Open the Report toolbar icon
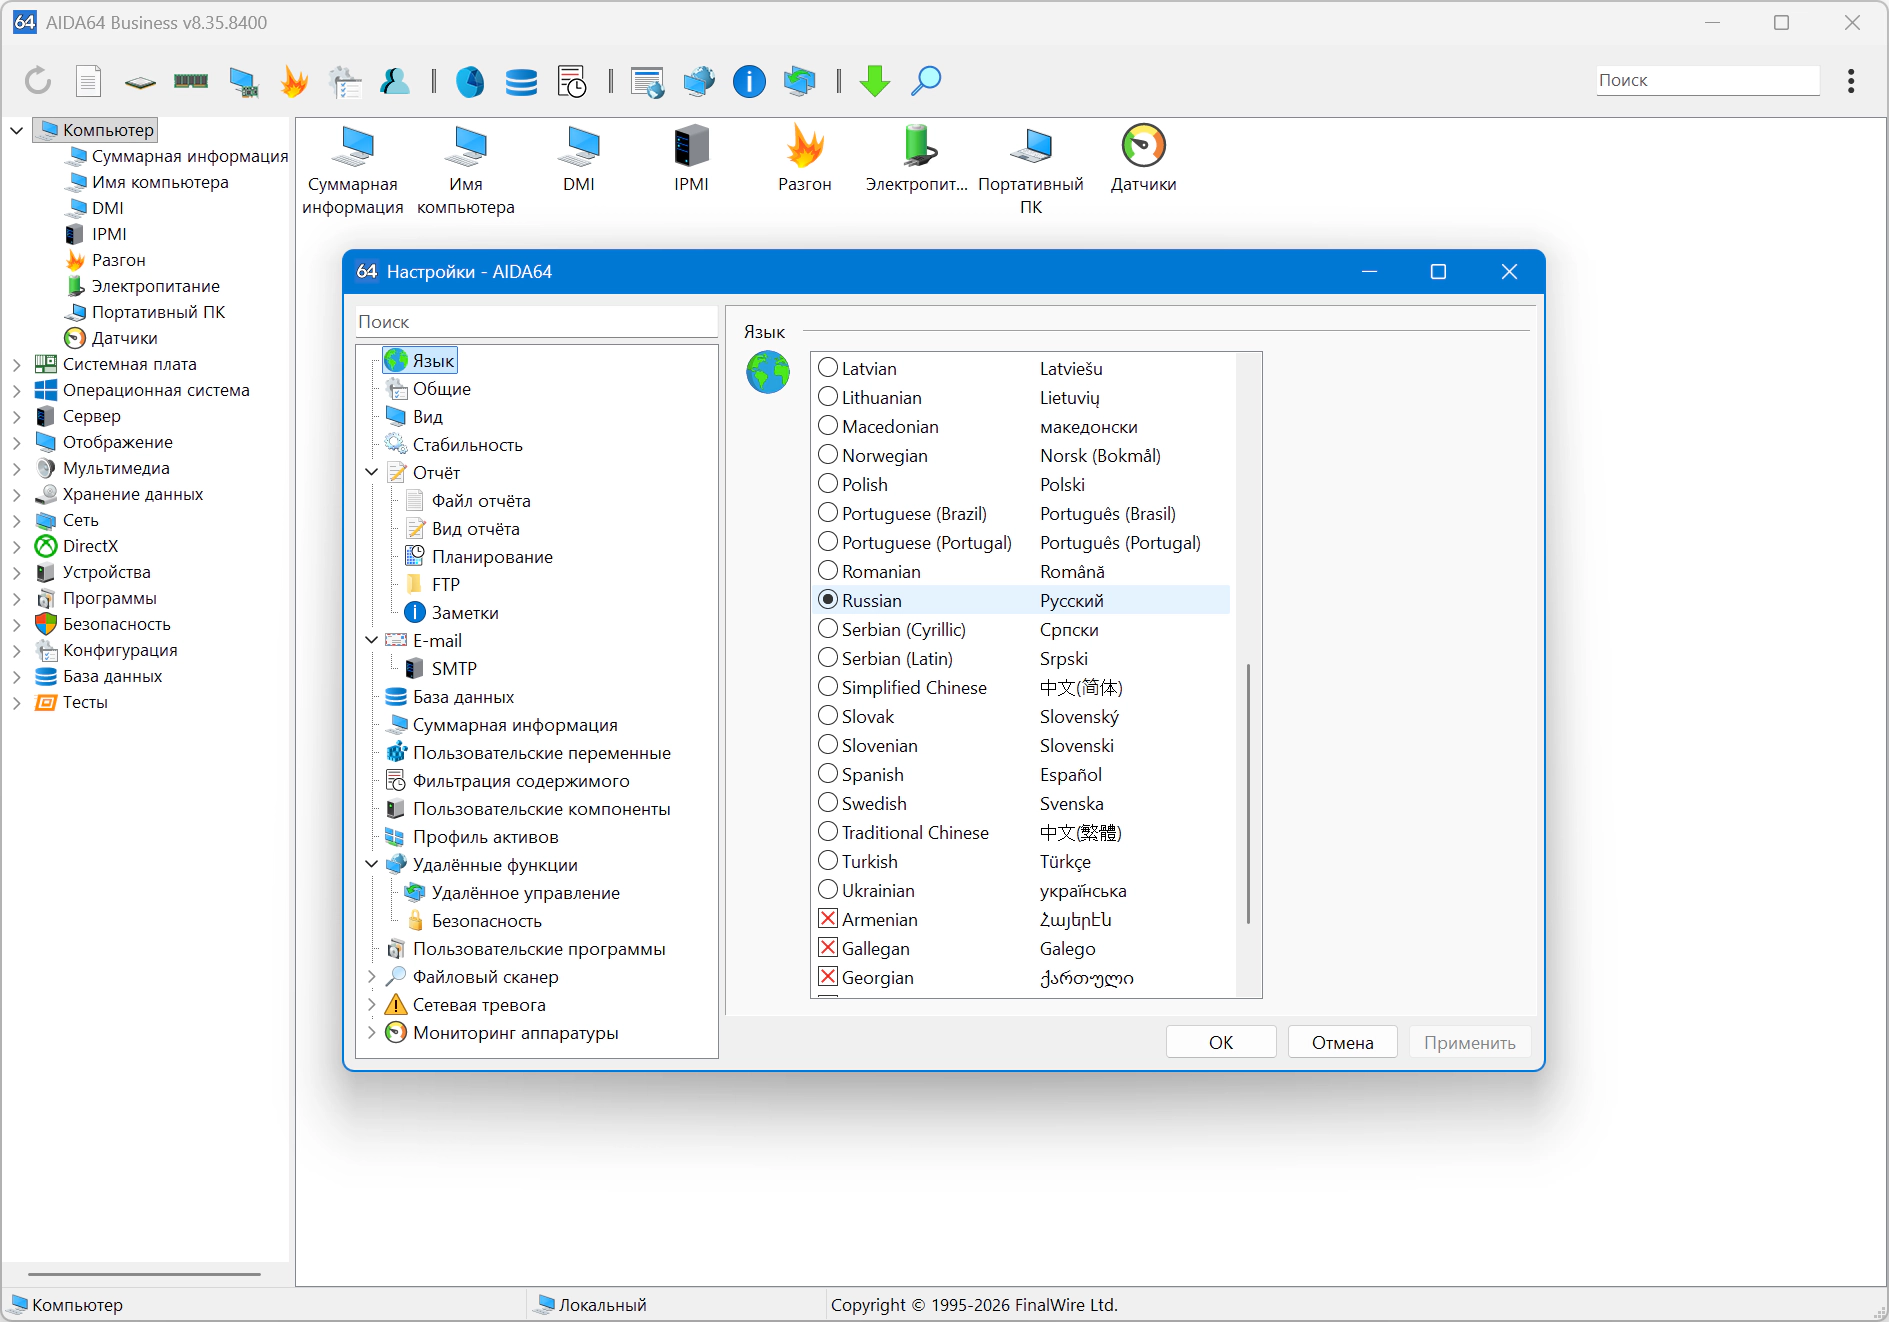 (89, 81)
